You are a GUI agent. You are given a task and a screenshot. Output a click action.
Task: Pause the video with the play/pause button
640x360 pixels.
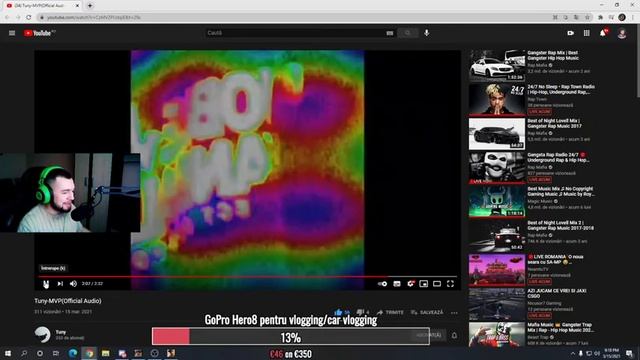[46, 284]
